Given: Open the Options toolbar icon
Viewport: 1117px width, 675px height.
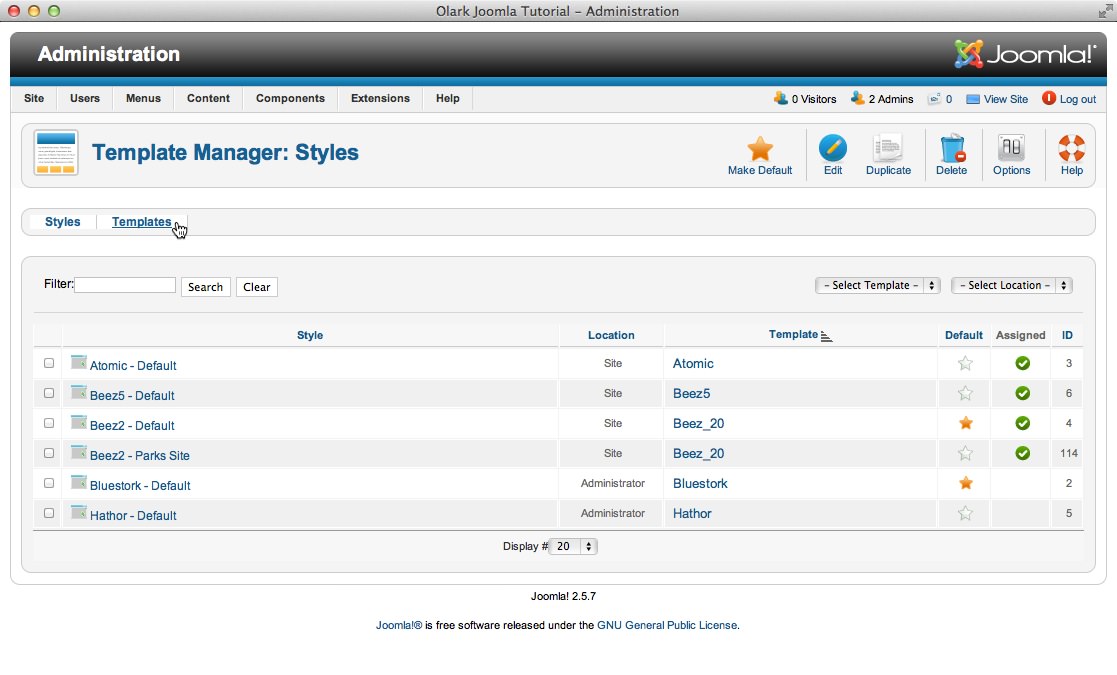Looking at the screenshot, I should click(x=1011, y=150).
